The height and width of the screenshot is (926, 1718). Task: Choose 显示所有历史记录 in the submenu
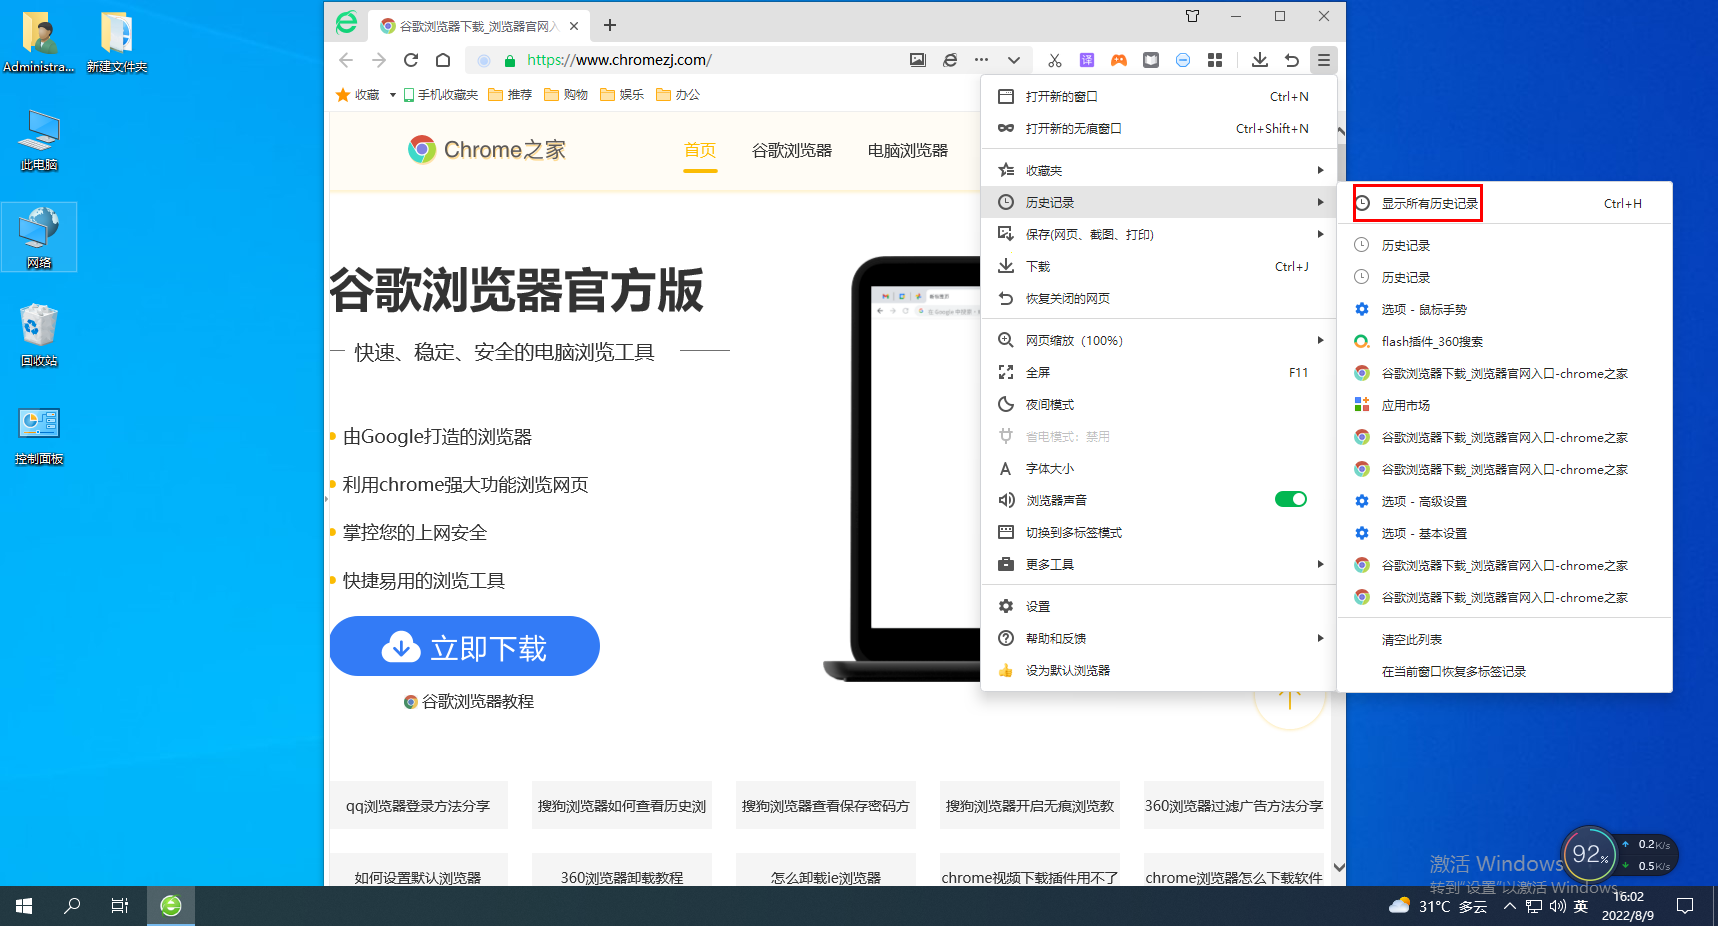click(x=1505, y=204)
